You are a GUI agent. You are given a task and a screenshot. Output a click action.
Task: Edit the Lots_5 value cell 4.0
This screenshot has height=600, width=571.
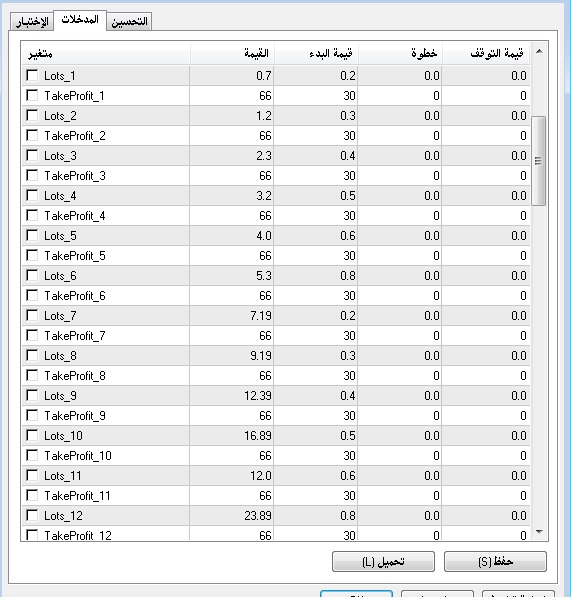[232, 235]
